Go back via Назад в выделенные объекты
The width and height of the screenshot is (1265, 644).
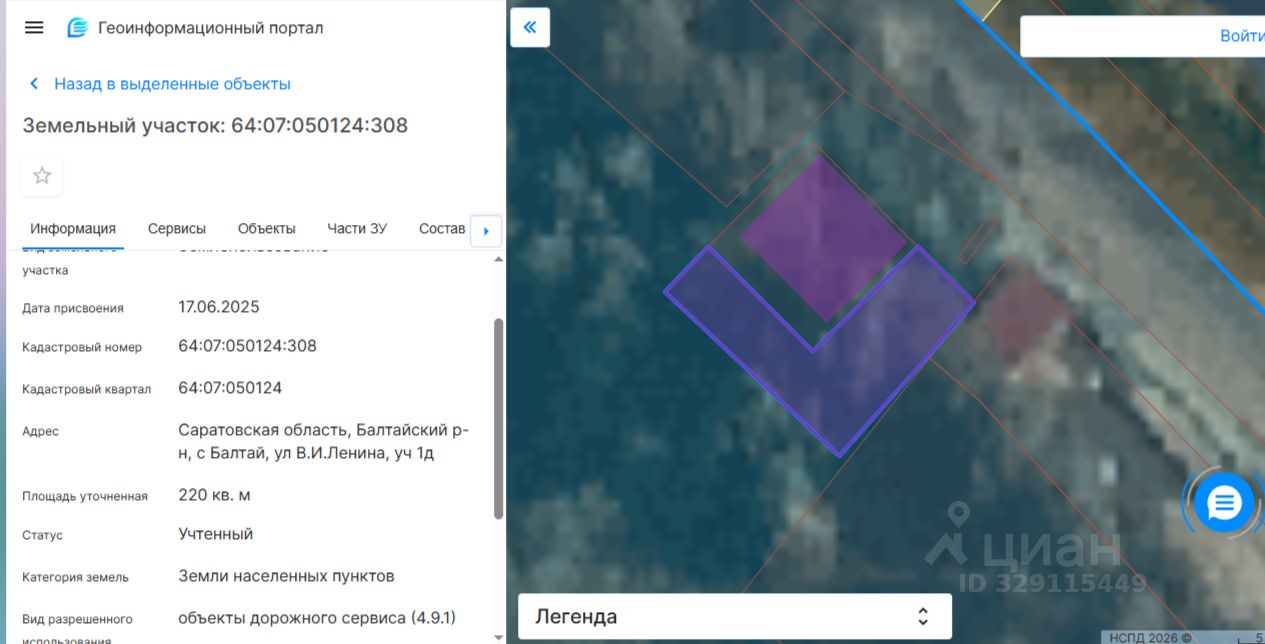[x=172, y=84]
